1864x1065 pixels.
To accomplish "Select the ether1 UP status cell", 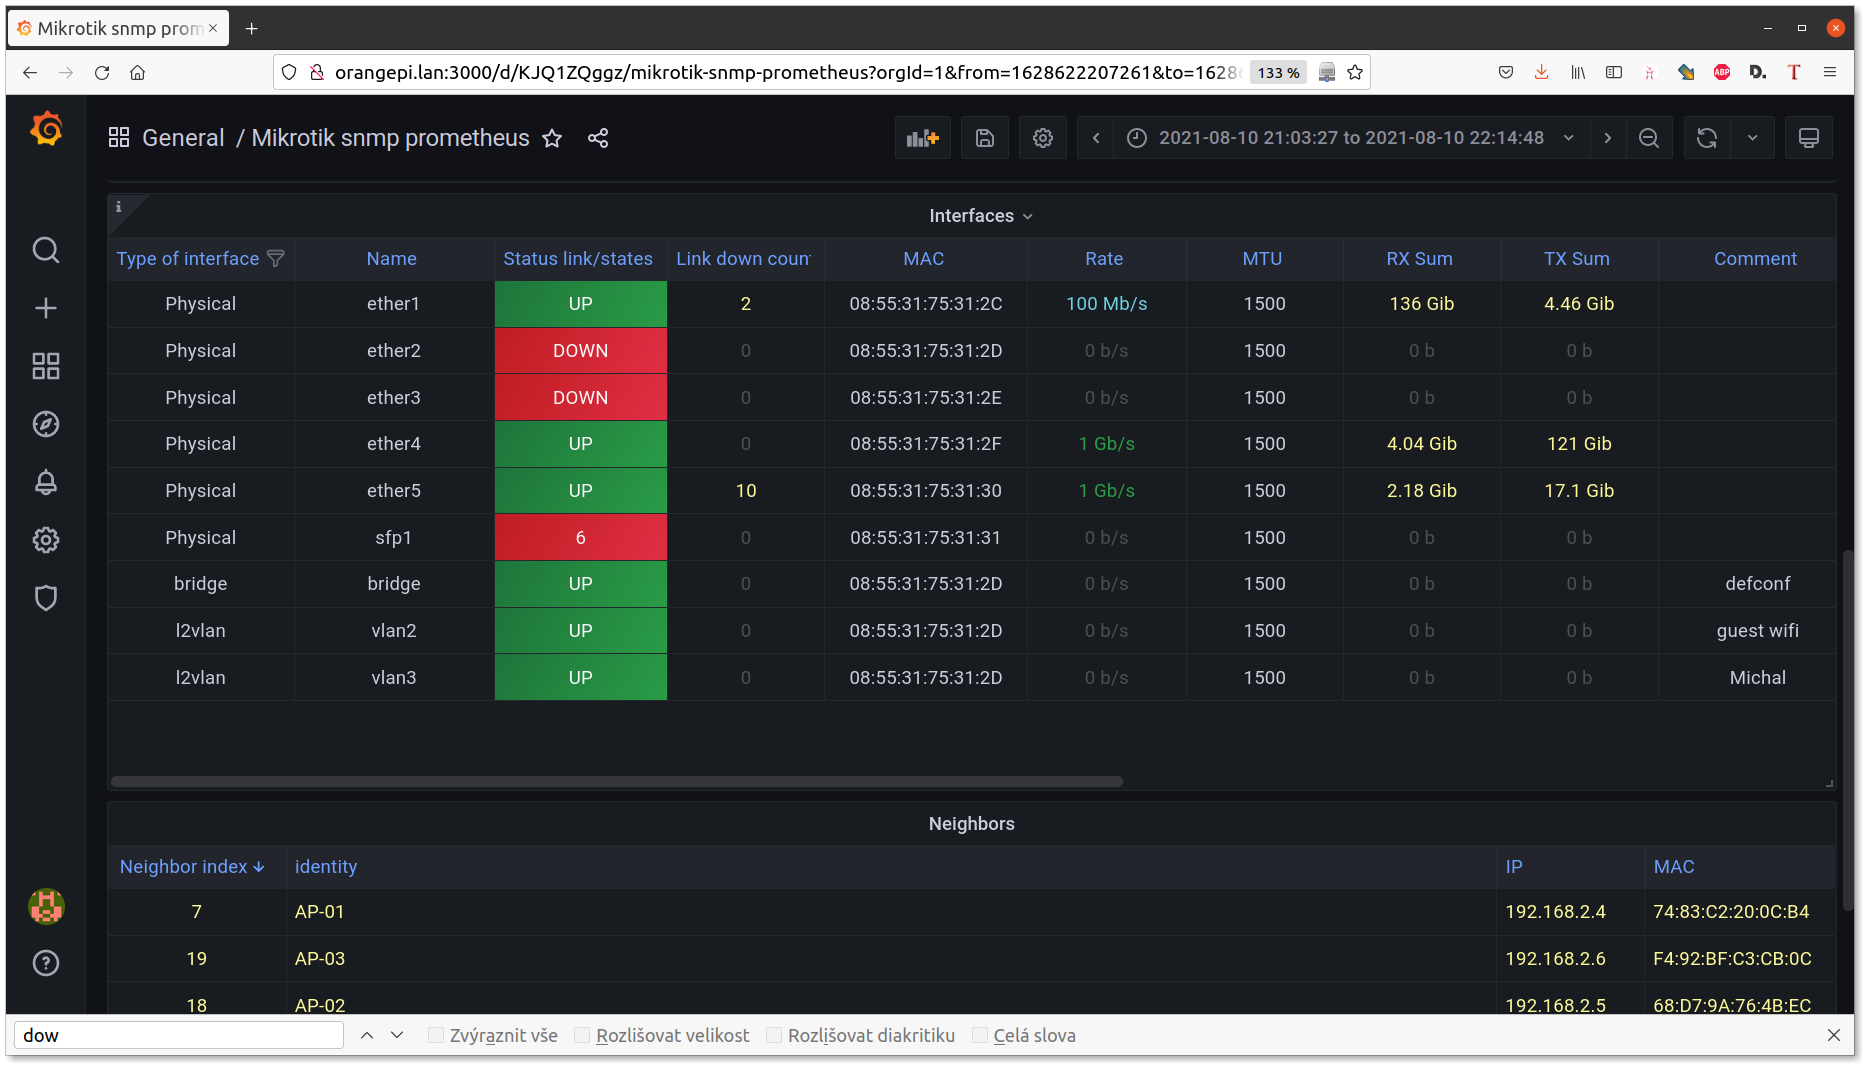I will tap(581, 304).
